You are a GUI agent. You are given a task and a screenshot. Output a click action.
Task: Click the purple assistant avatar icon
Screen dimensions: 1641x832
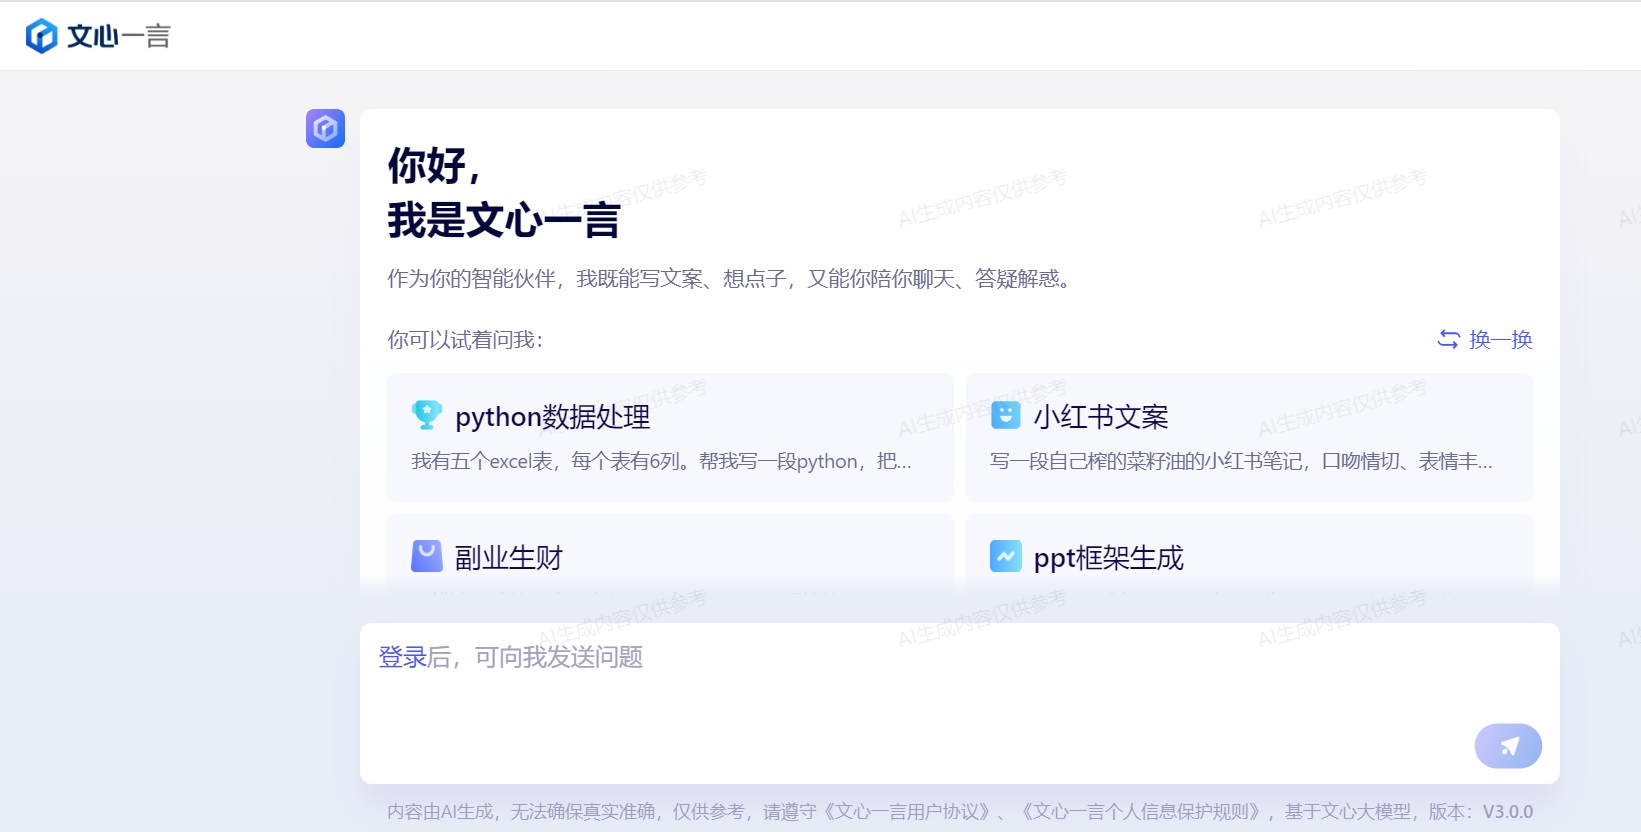click(x=325, y=128)
